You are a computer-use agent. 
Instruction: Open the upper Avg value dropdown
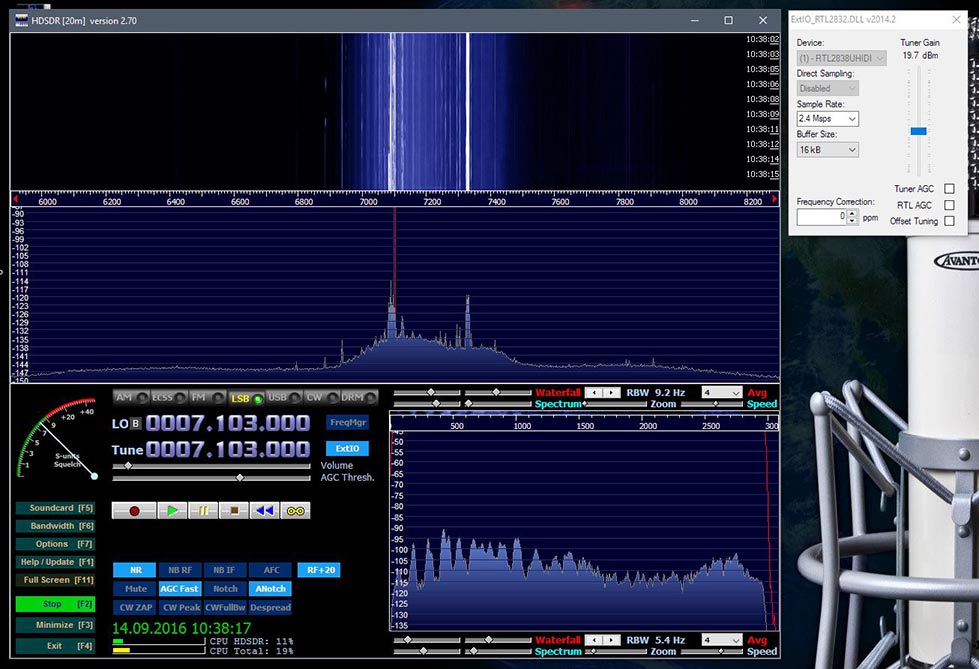(721, 393)
